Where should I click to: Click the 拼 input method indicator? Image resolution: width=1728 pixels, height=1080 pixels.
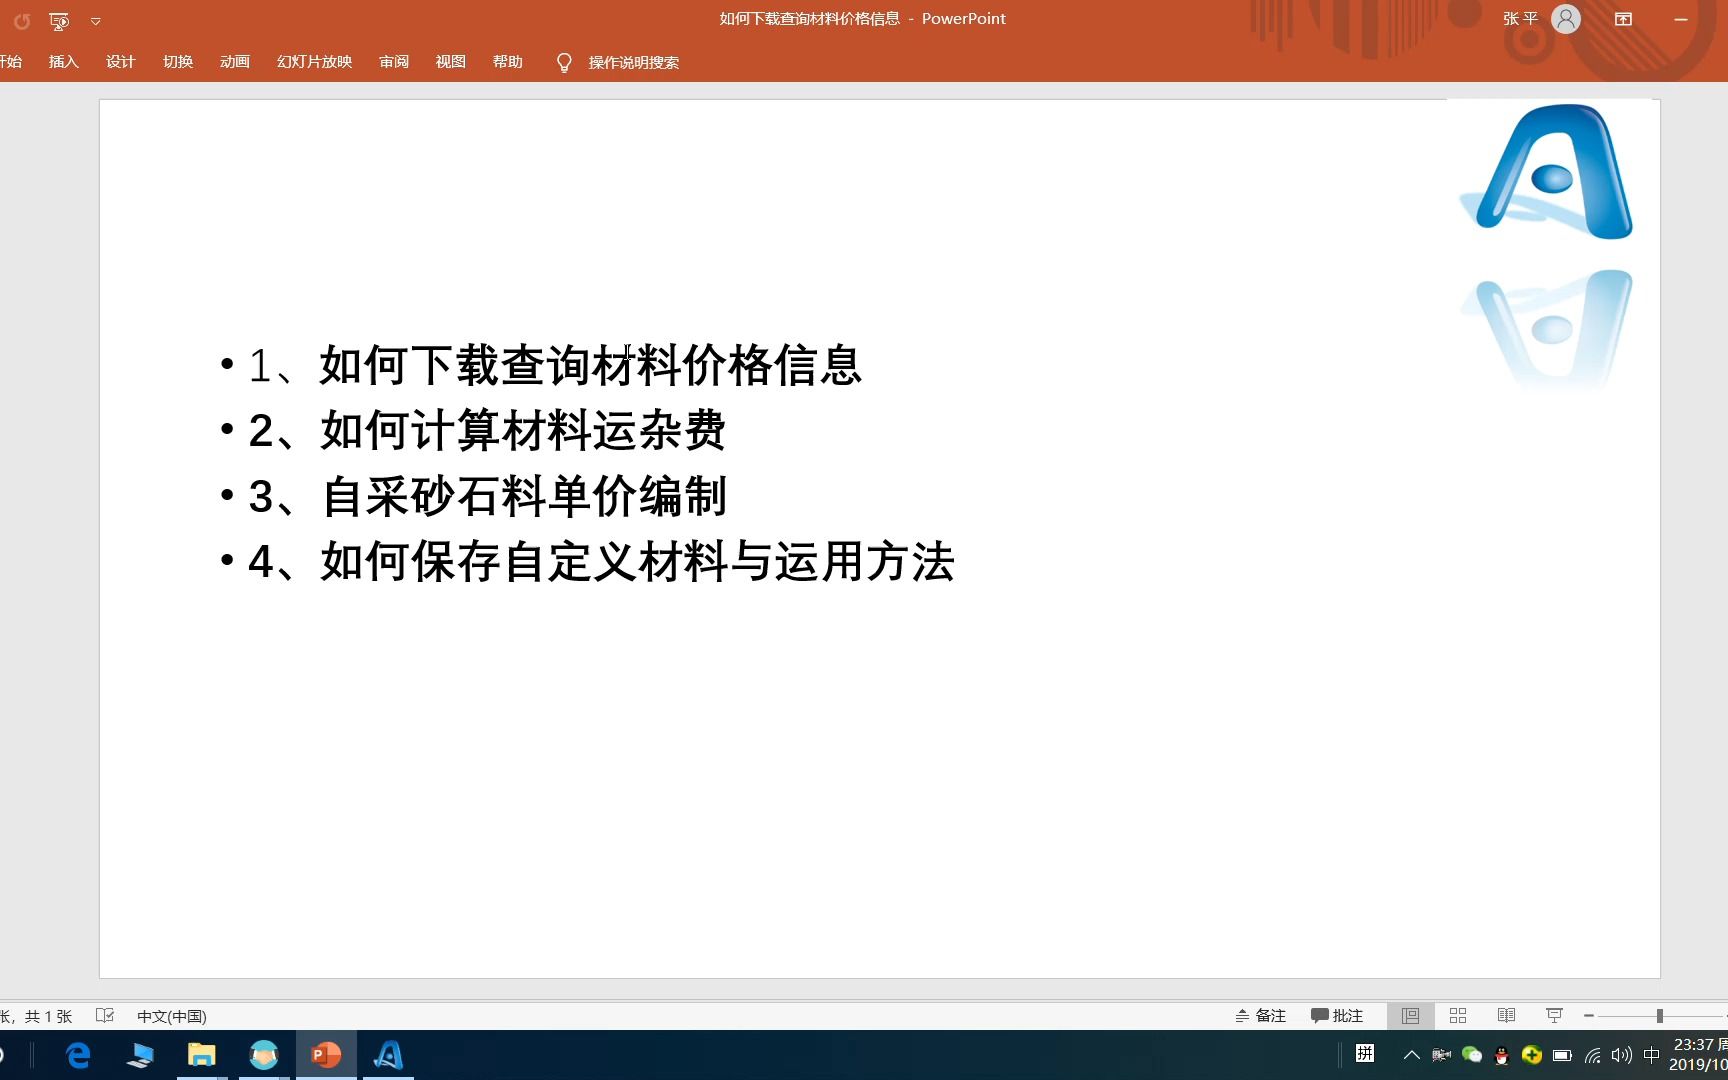coord(1365,1053)
